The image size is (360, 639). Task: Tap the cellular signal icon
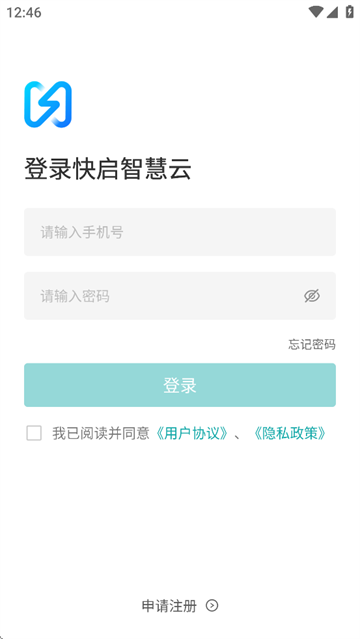(x=332, y=12)
